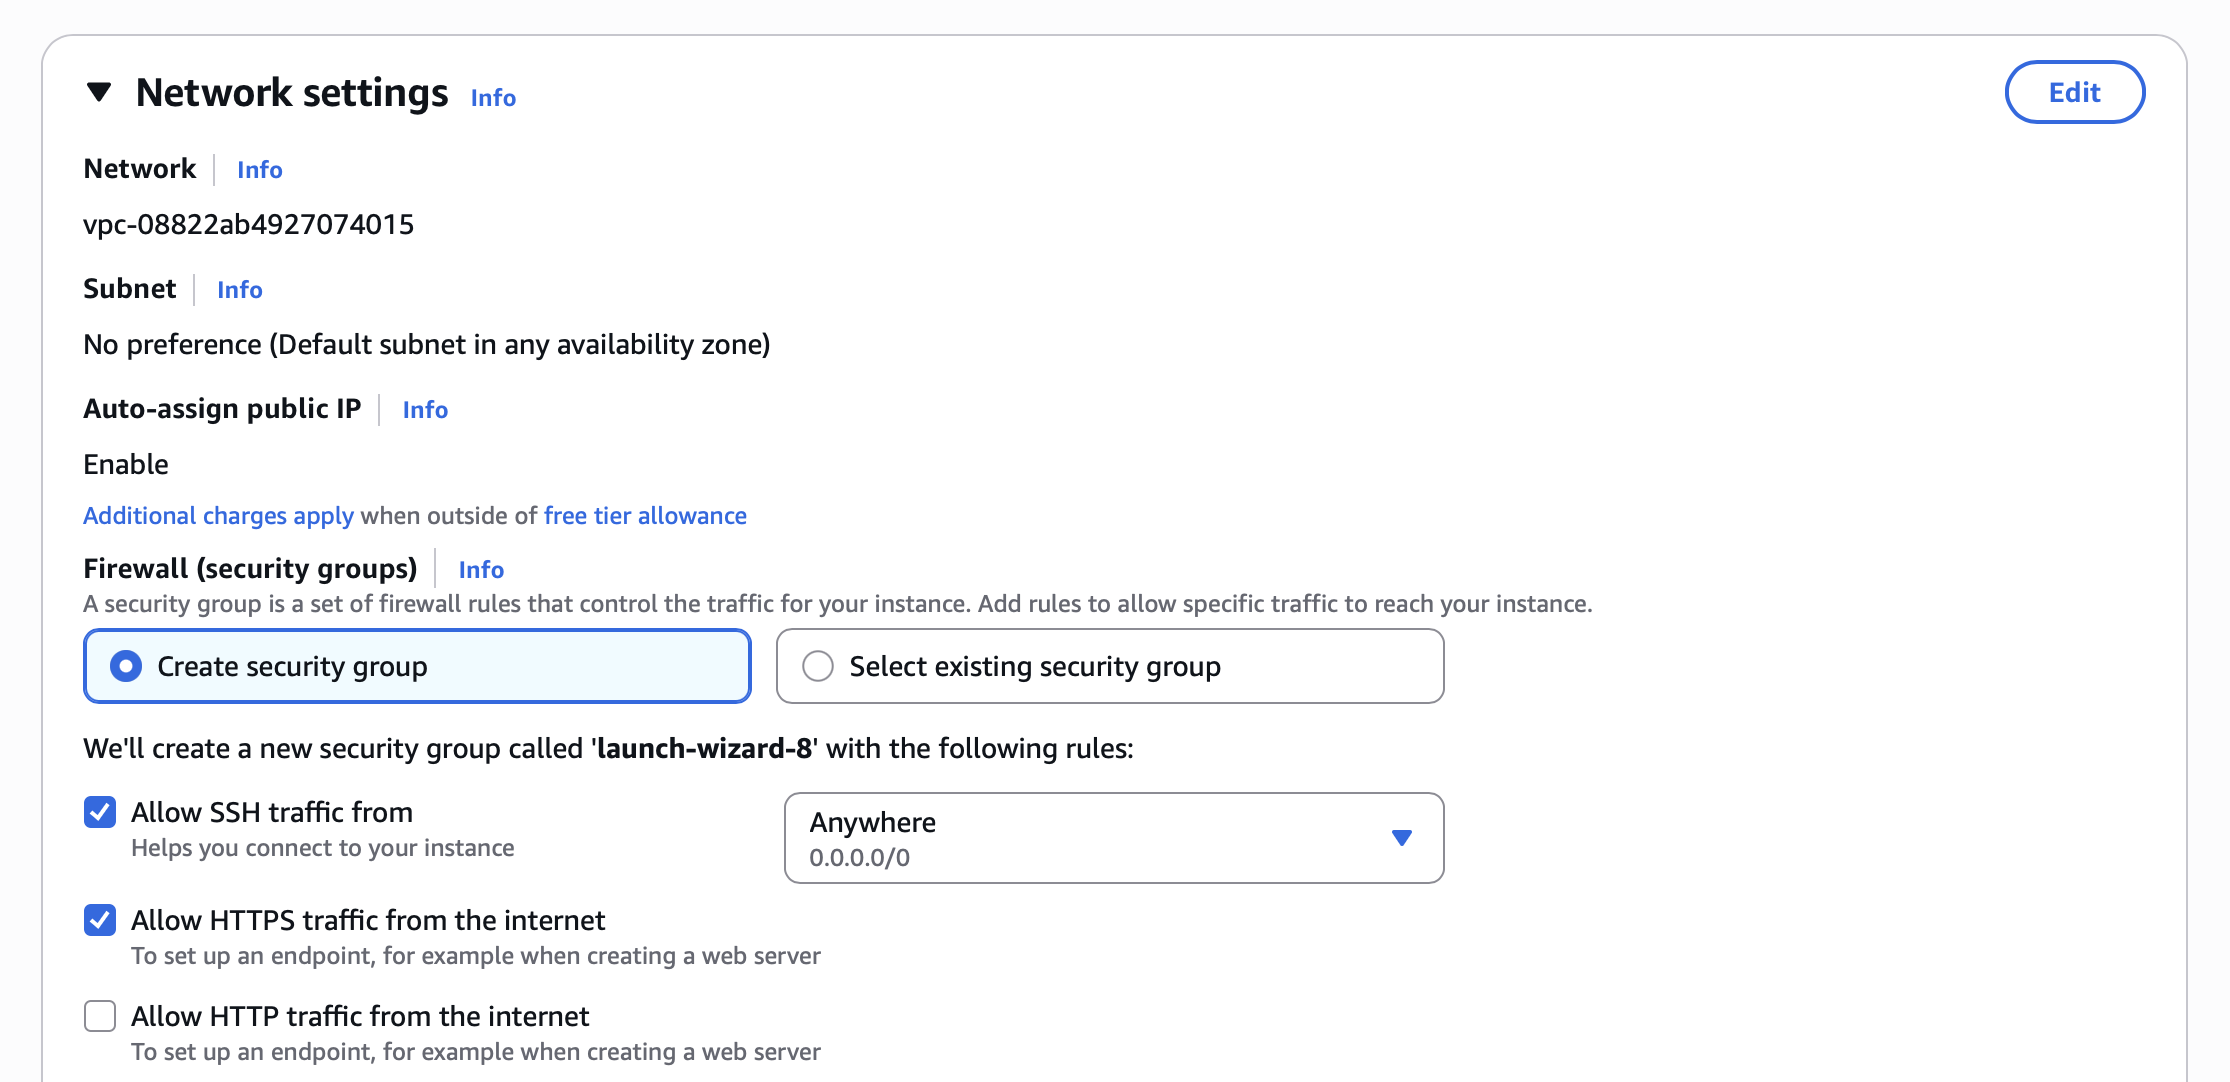Screen dimensions: 2230x1082
Task: Uncheck Allow HTTPS traffic from the internet
Action: point(99,921)
